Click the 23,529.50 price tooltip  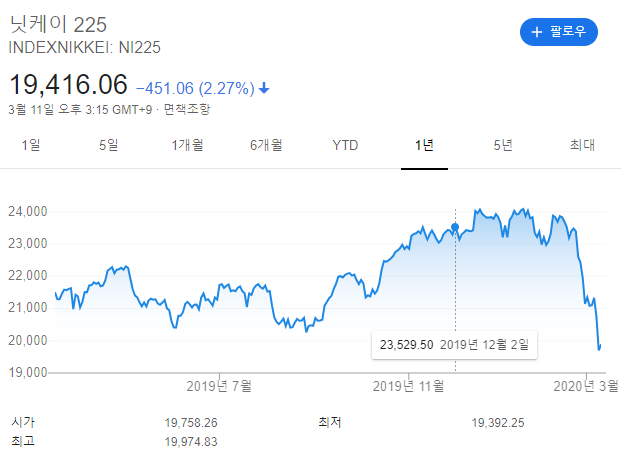(x=407, y=344)
